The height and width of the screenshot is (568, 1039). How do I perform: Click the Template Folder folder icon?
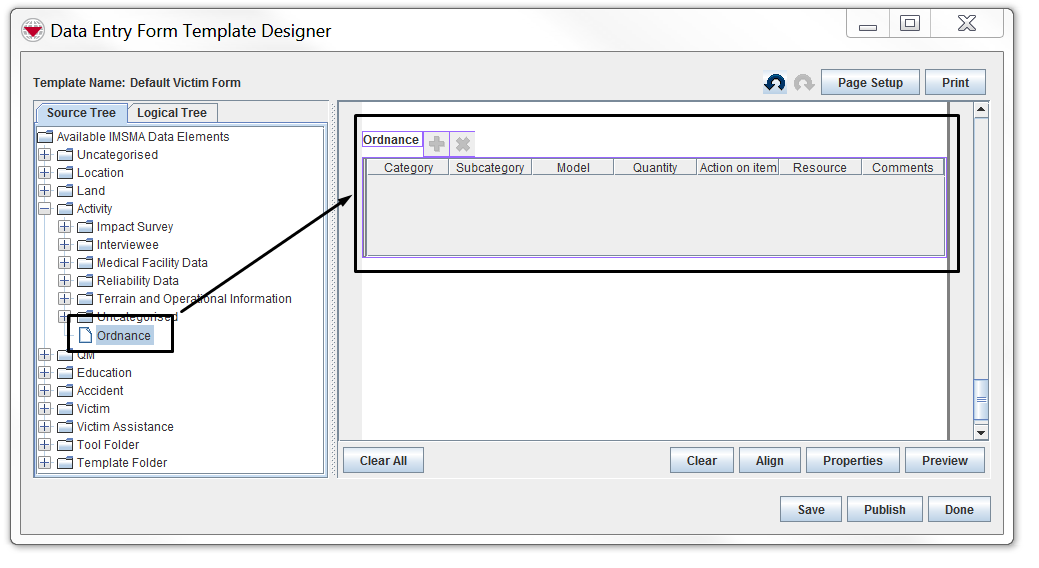(x=65, y=463)
